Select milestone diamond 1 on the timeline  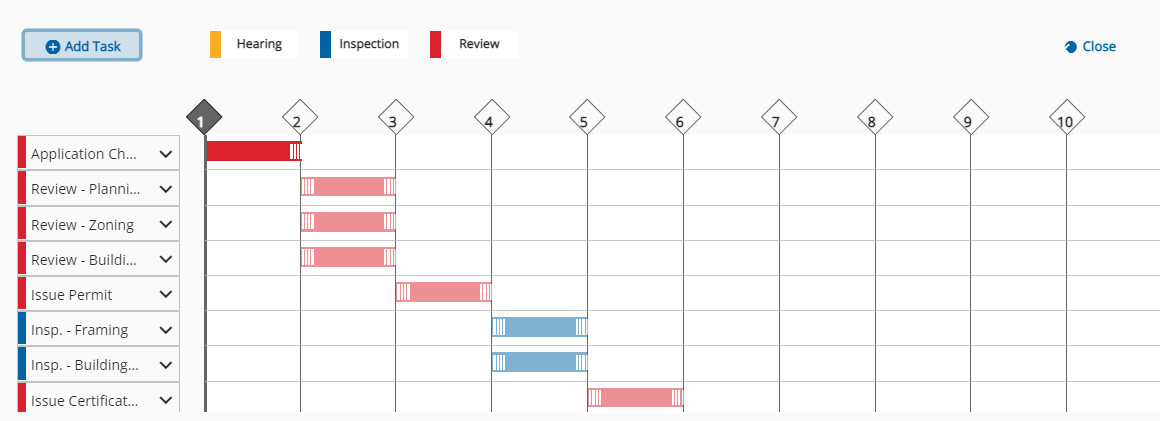point(203,118)
